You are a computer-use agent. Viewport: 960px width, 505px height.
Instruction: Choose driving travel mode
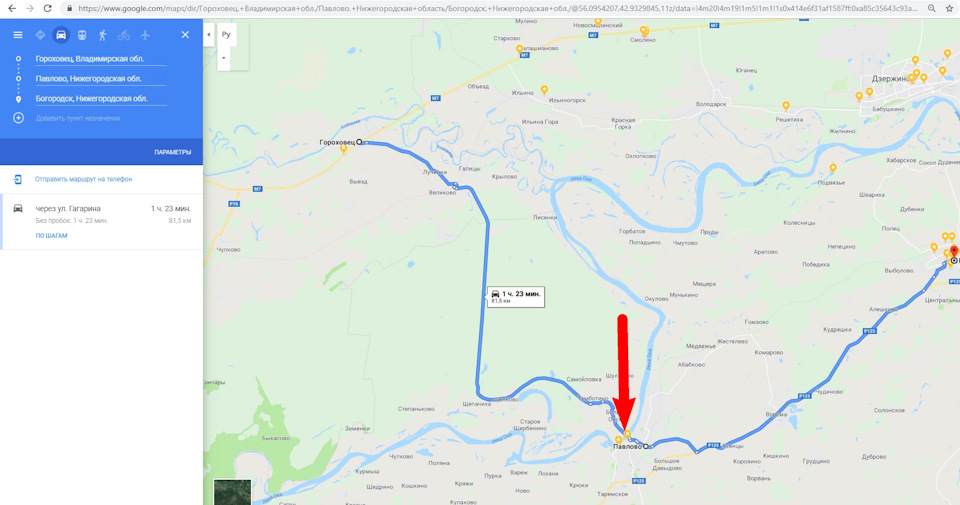61,35
